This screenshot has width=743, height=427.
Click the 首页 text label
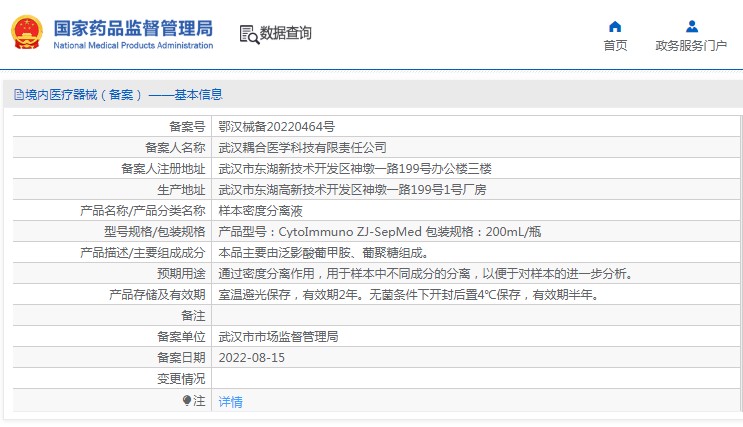(615, 45)
